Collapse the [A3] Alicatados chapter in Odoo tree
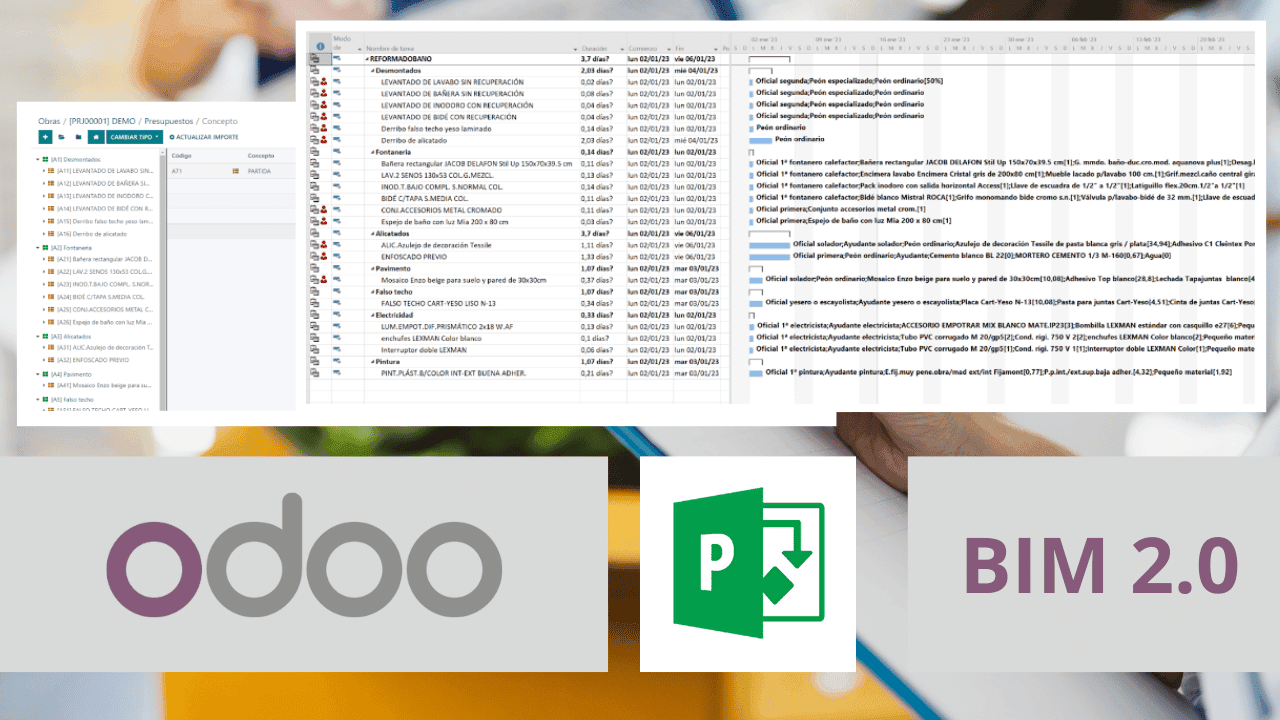Screen dimensions: 1280x720 [39, 336]
